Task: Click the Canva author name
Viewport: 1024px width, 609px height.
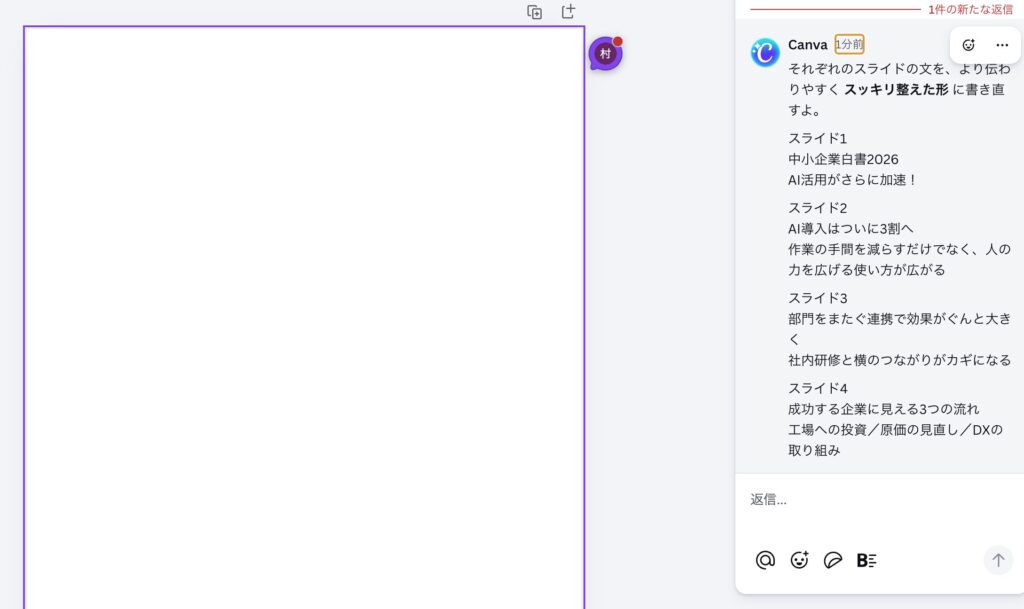Action: [807, 45]
